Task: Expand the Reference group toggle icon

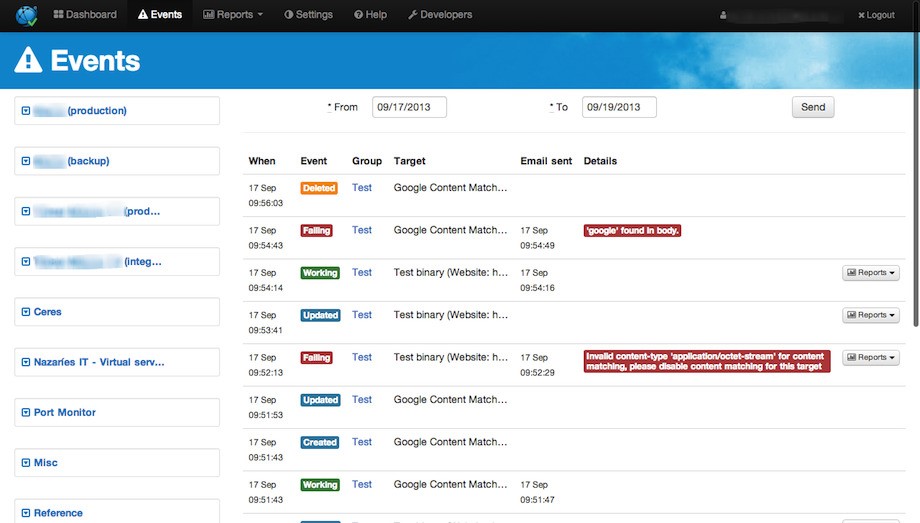Action: 26,513
